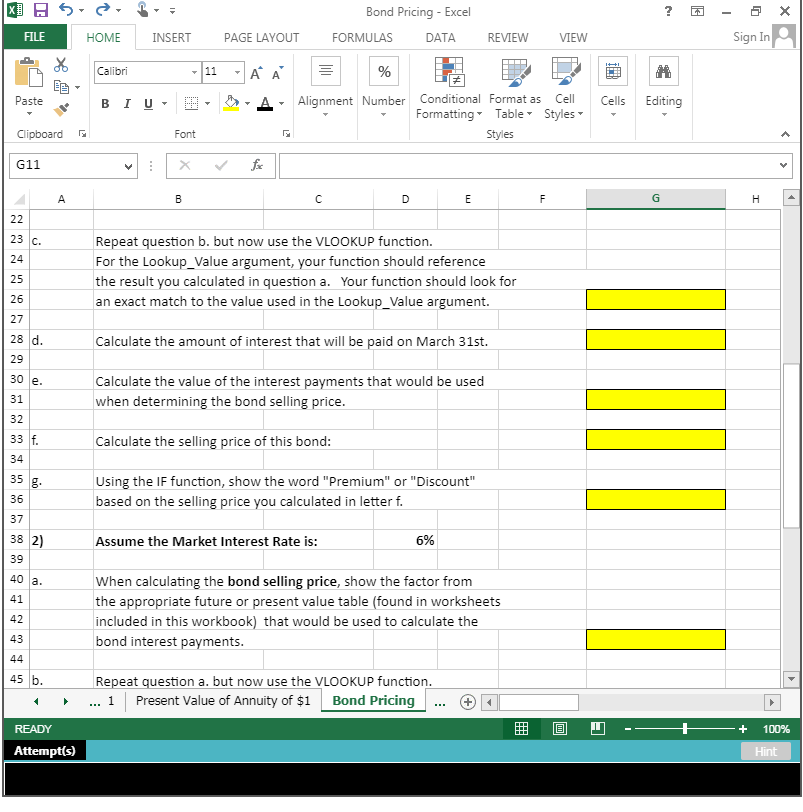Click Zoom in plus button

click(x=742, y=729)
